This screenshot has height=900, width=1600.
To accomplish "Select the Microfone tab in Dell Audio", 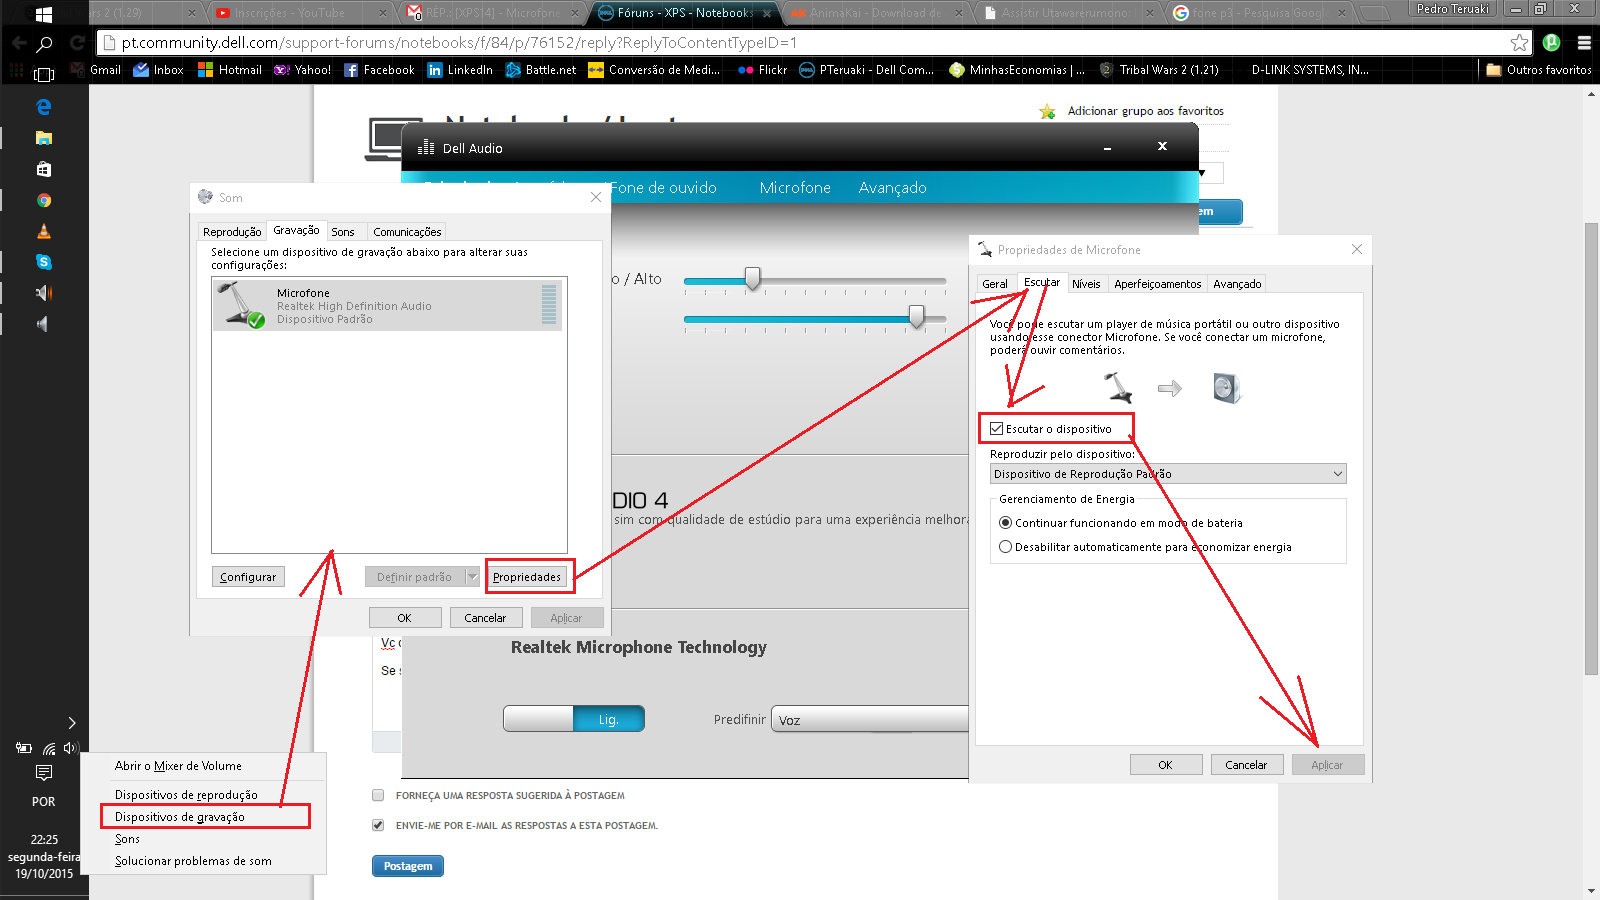I will point(795,188).
